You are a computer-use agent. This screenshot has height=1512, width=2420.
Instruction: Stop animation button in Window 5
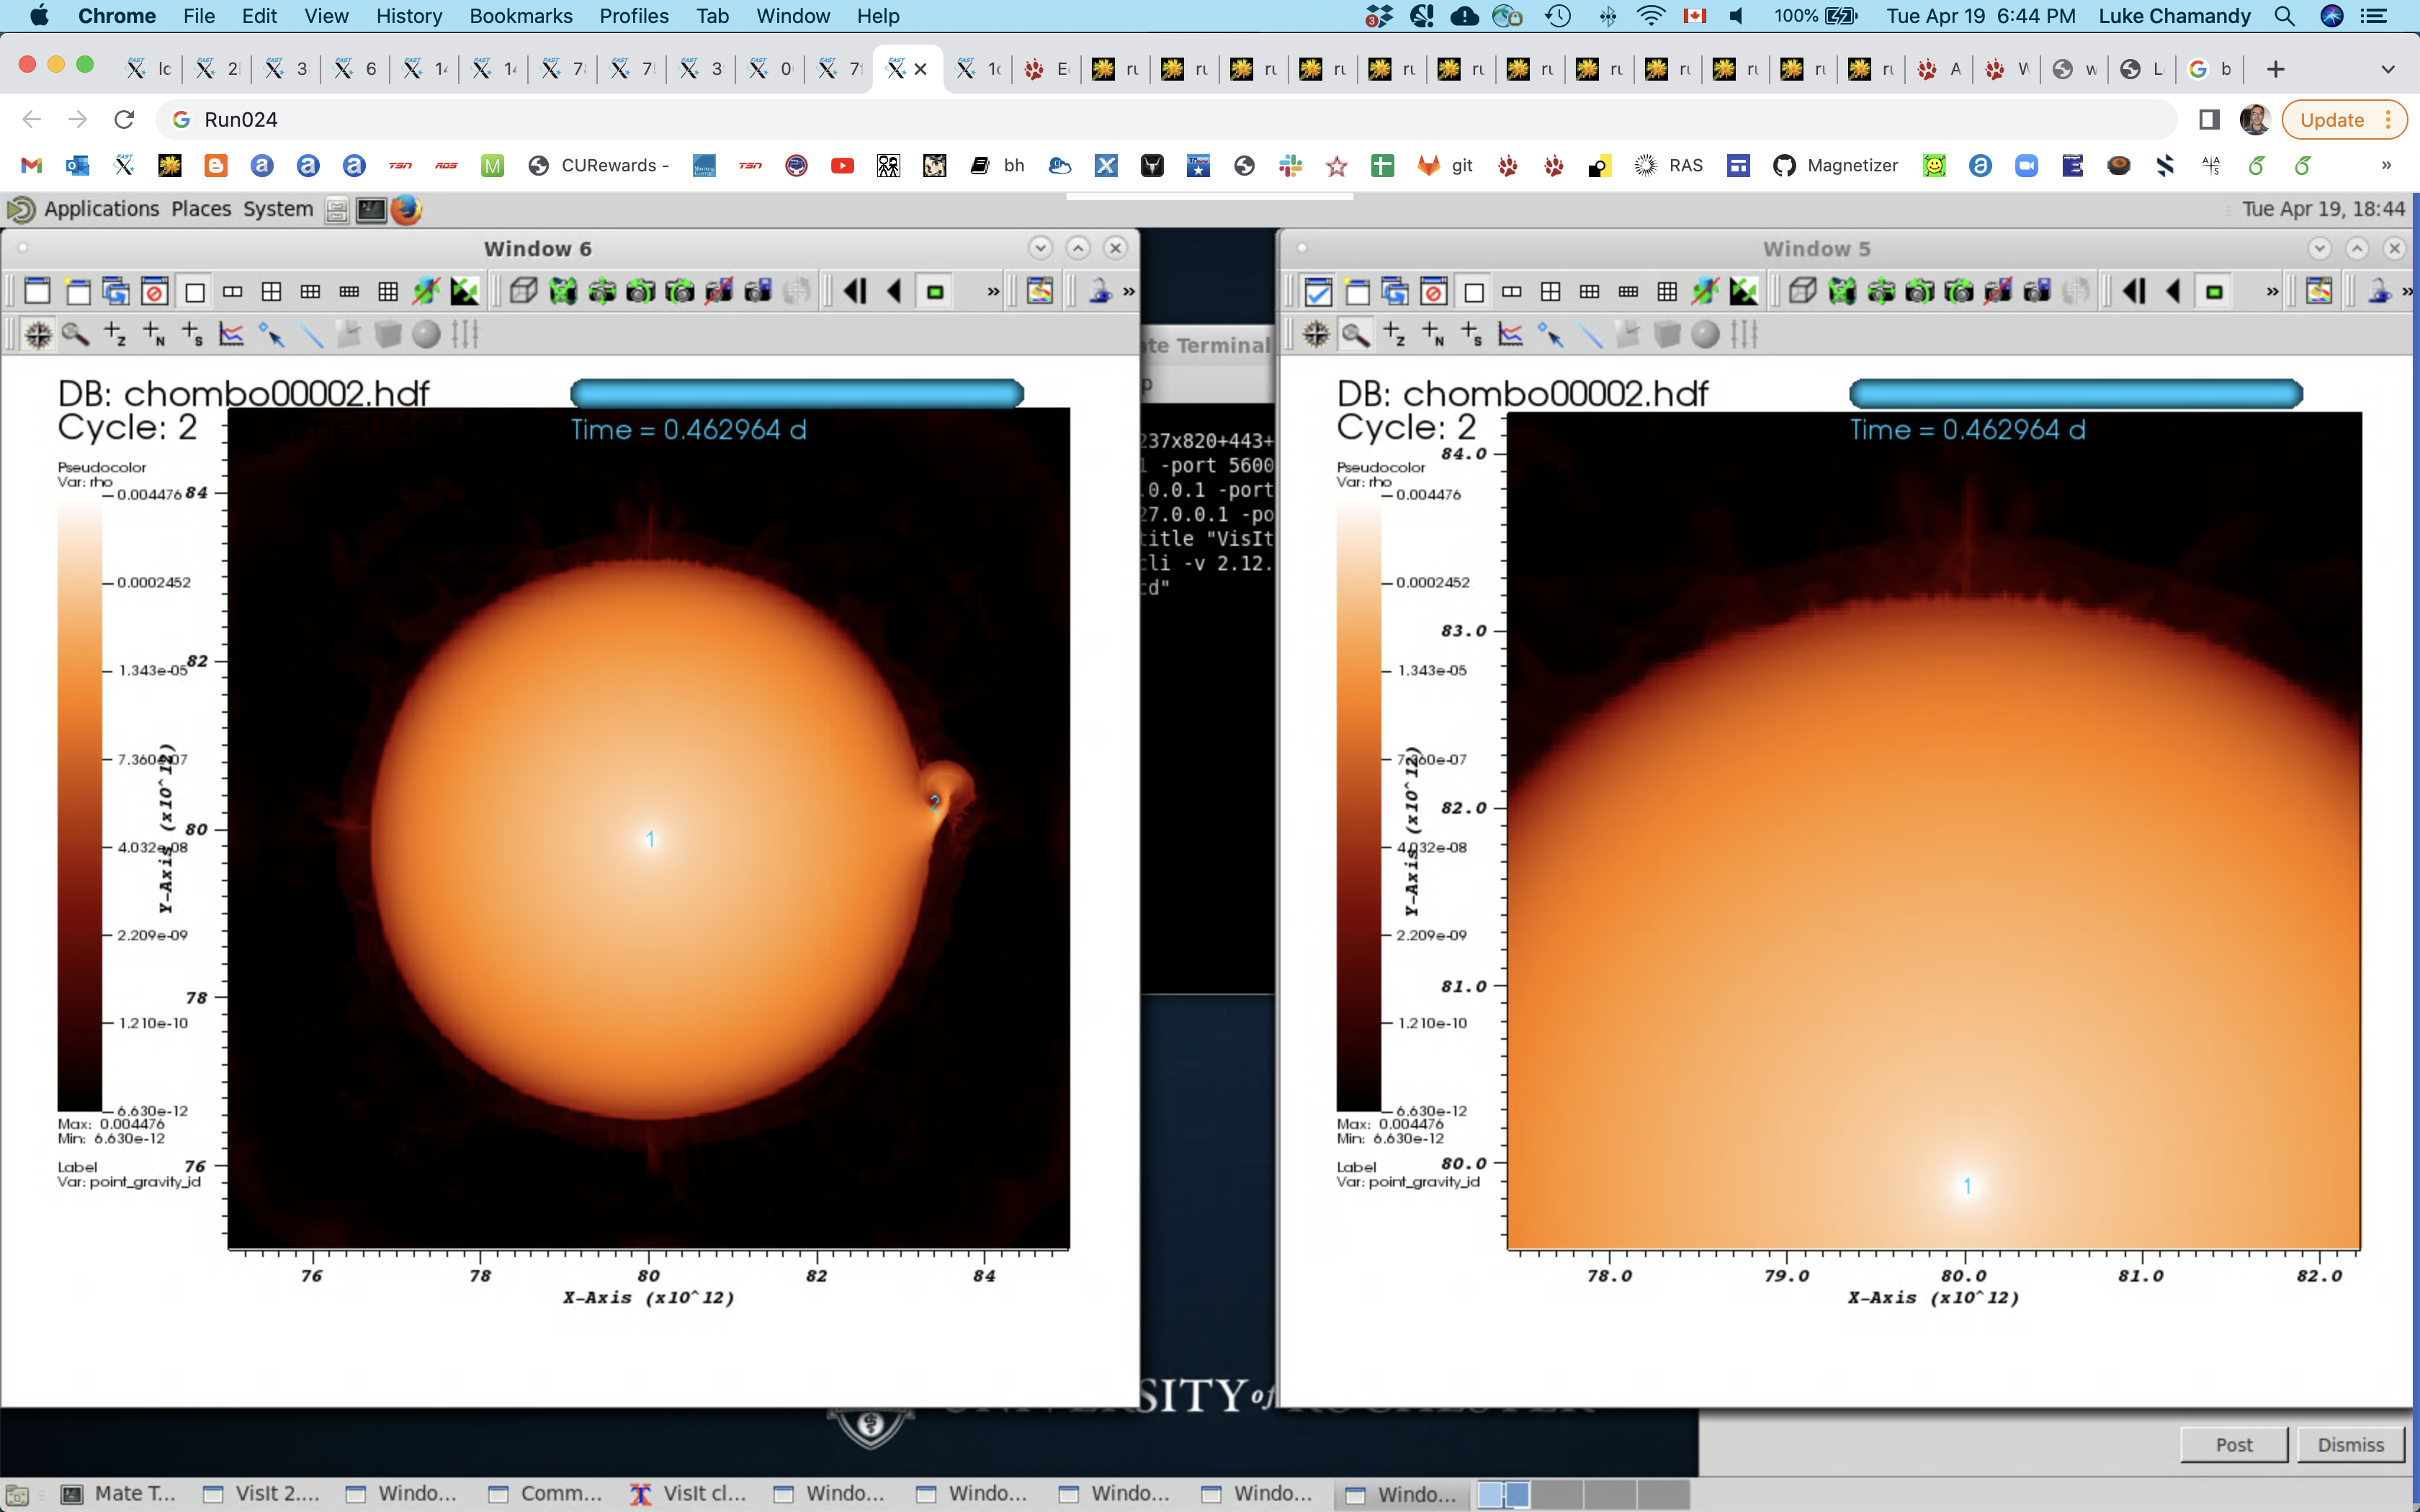coord(2214,291)
